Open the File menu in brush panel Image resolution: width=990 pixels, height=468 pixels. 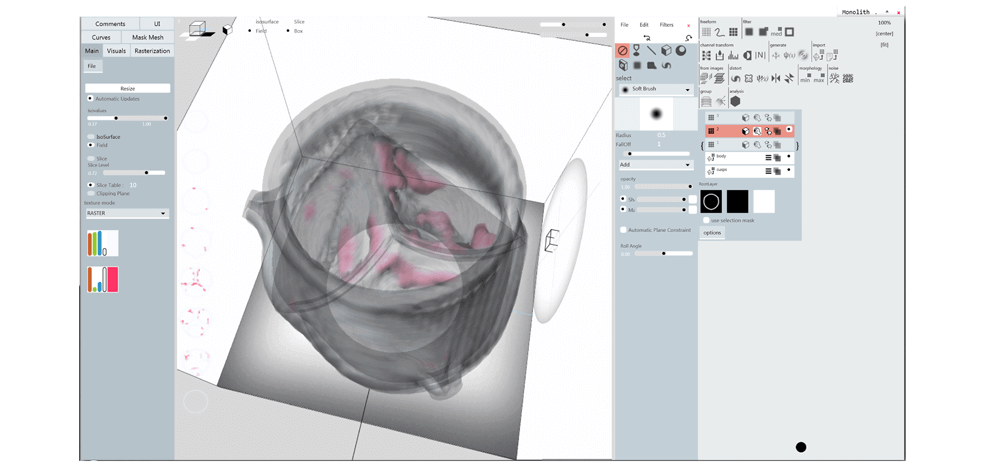pos(624,25)
